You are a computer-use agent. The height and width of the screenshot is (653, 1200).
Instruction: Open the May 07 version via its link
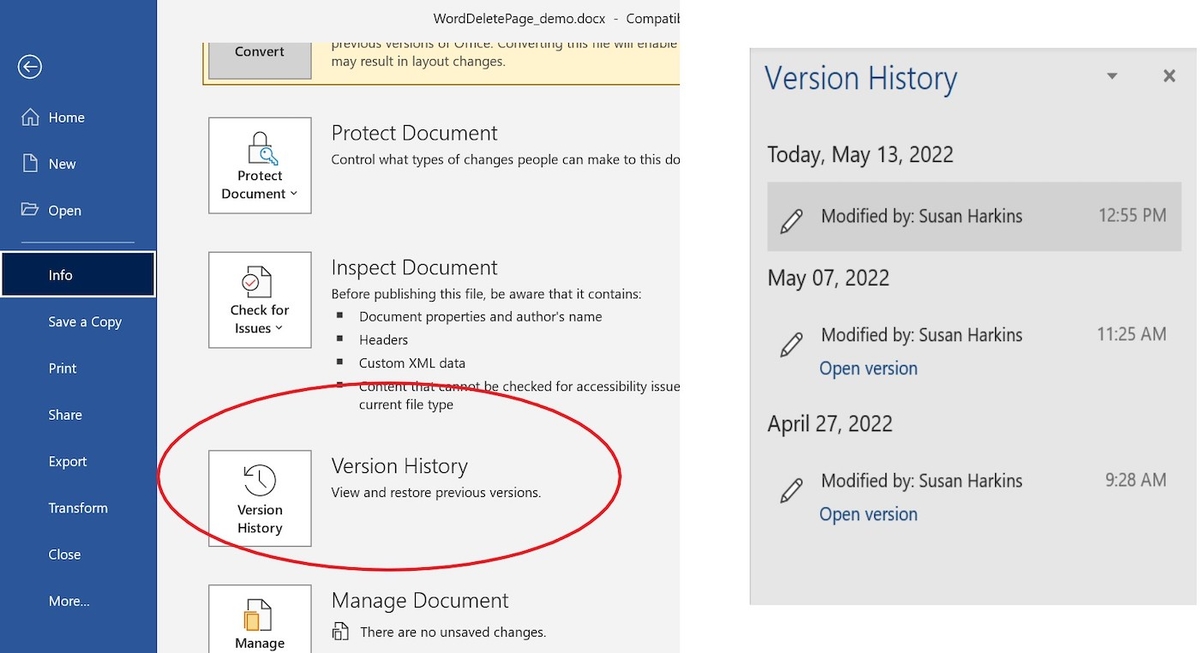point(868,368)
